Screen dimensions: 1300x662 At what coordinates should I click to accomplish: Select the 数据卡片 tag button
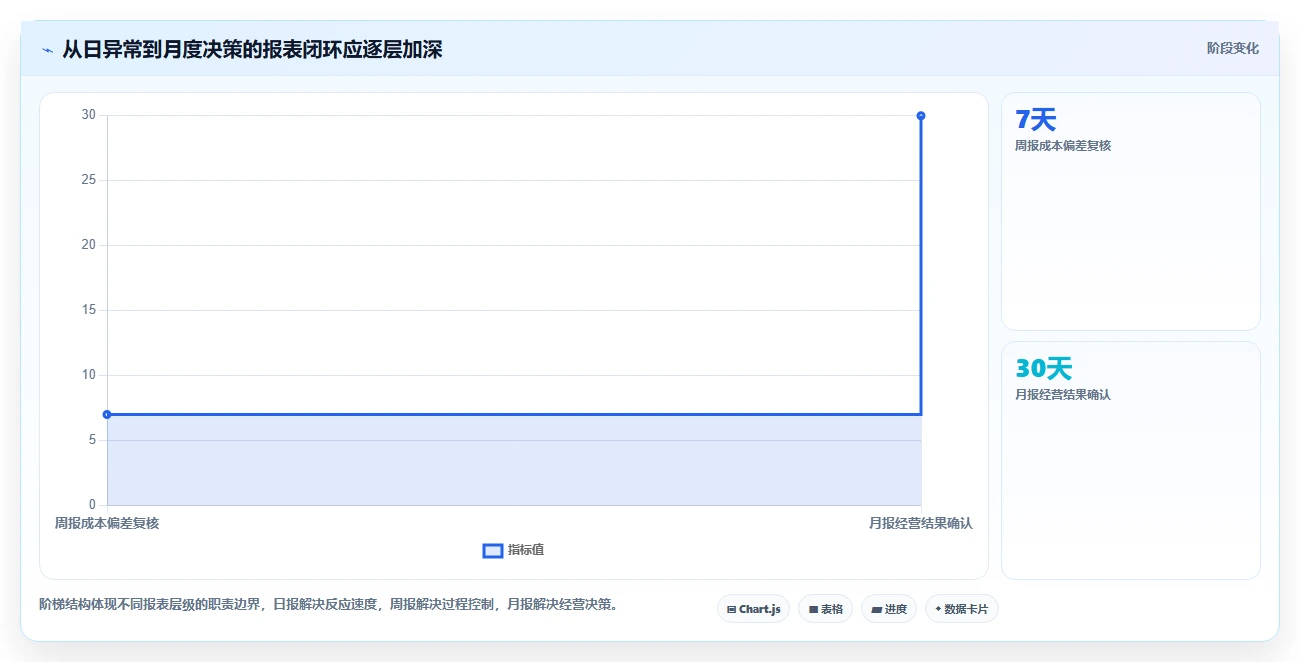pos(962,608)
